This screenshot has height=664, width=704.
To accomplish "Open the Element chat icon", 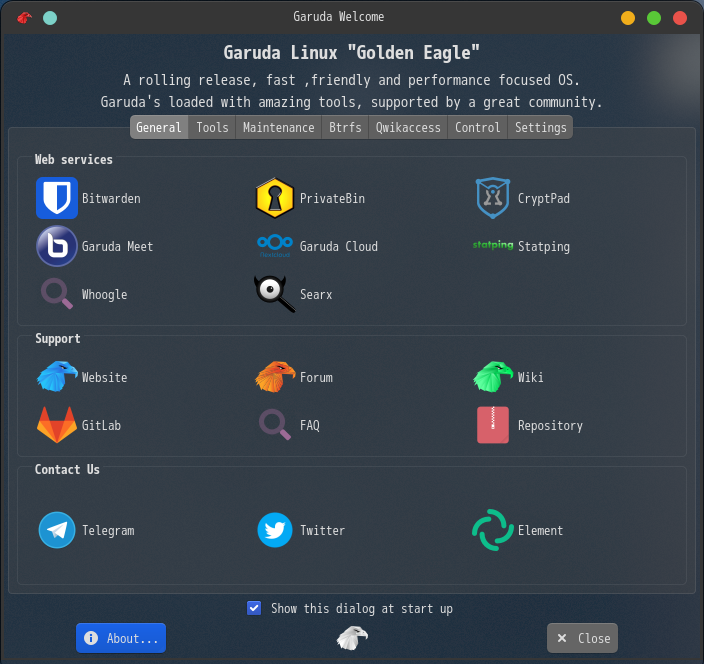I will pos(493,530).
